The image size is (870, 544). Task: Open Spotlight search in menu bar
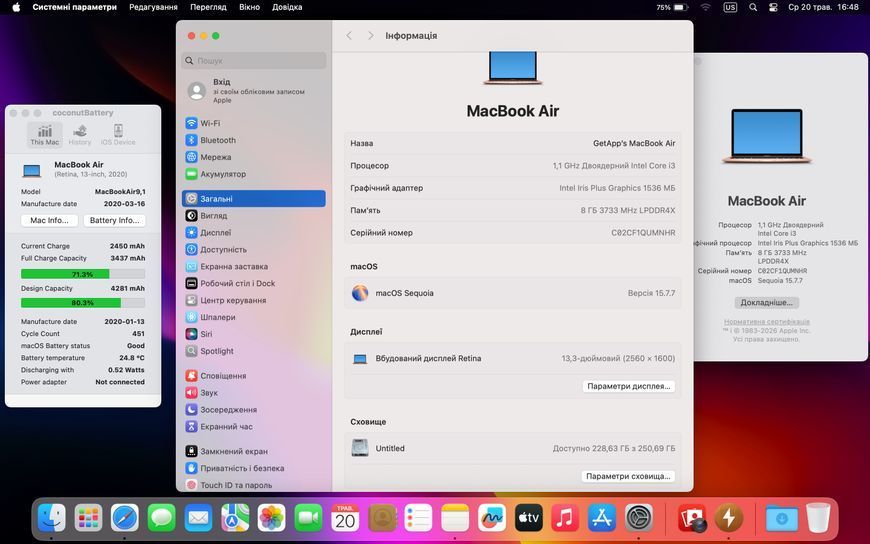pos(752,7)
